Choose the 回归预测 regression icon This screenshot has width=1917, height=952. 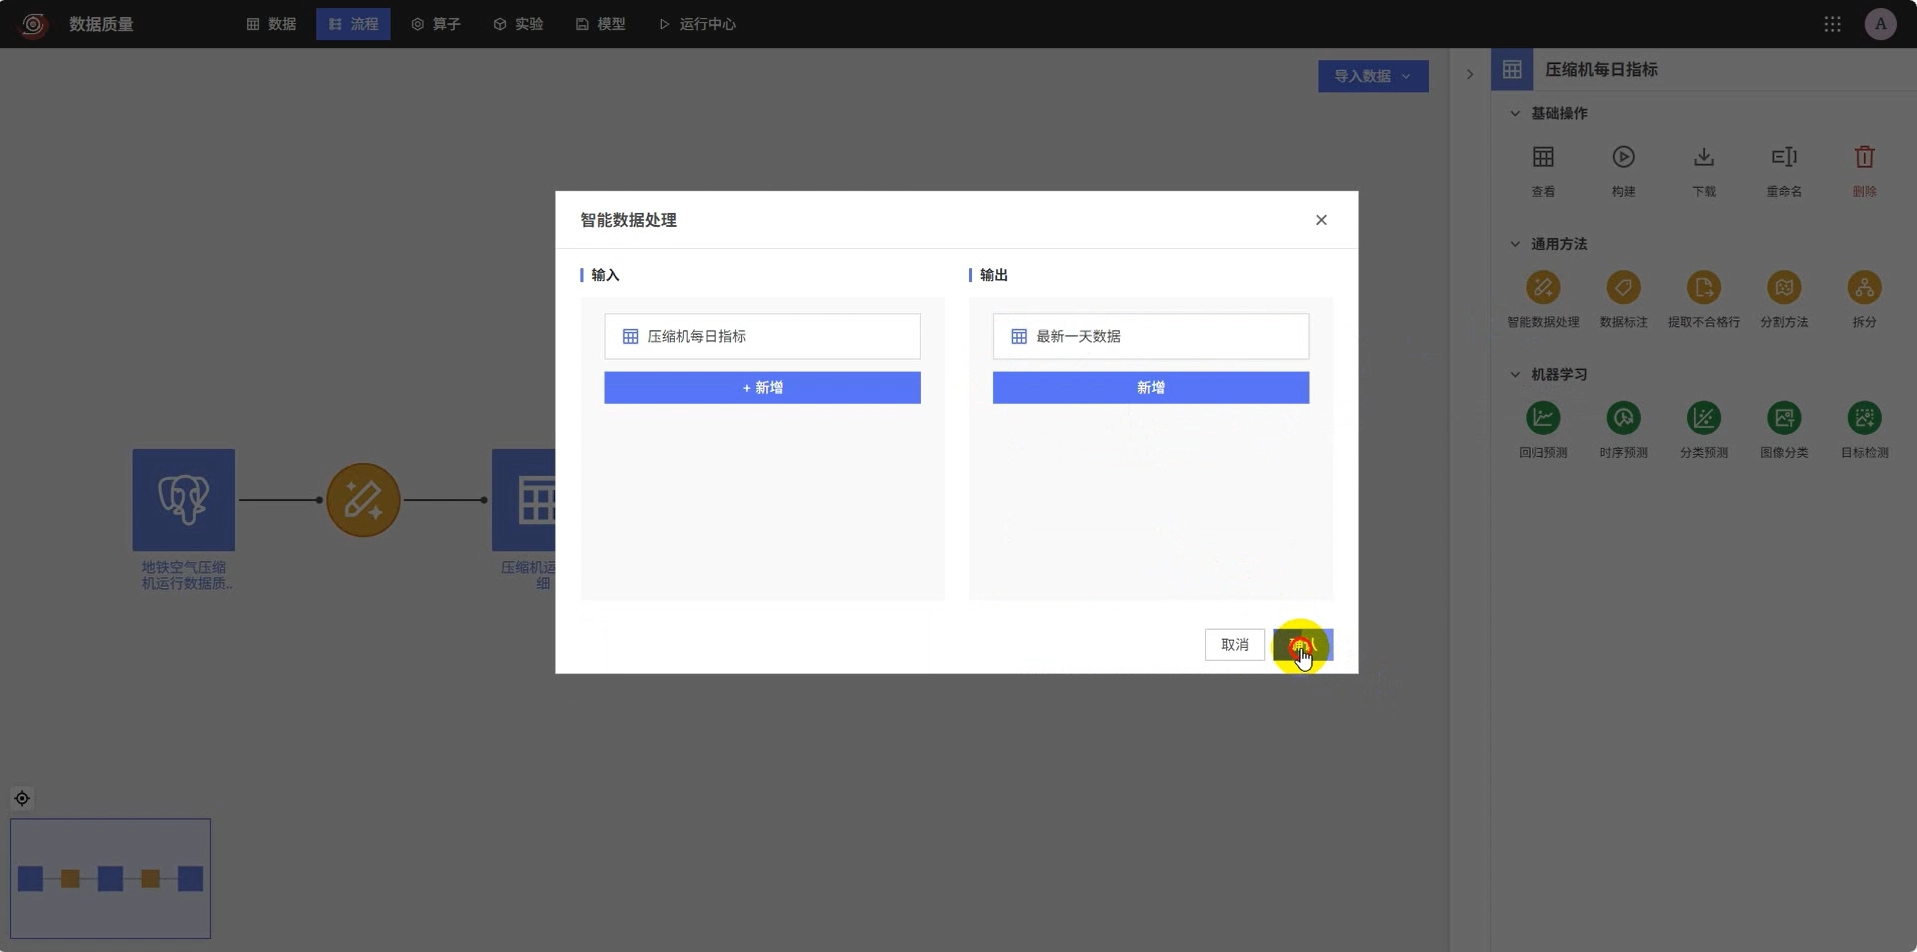1543,418
